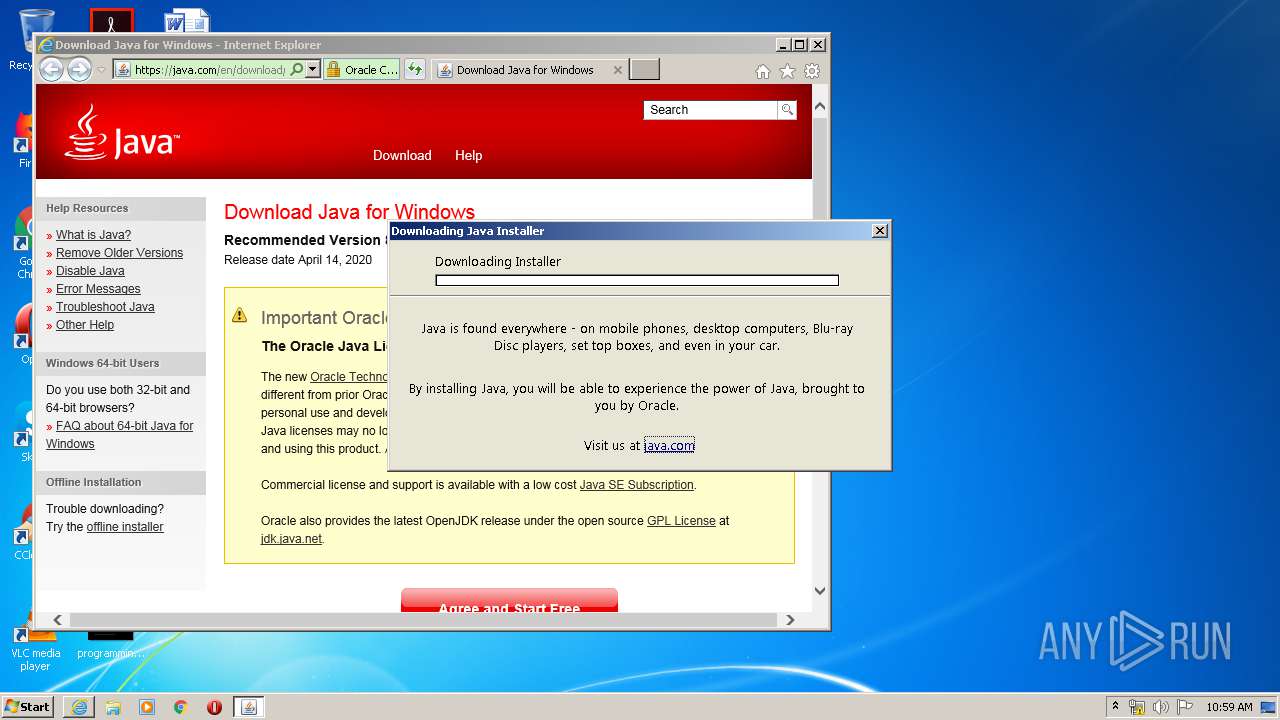Click the search magnifier button on Java page
The height and width of the screenshot is (720, 1280).
tap(787, 110)
